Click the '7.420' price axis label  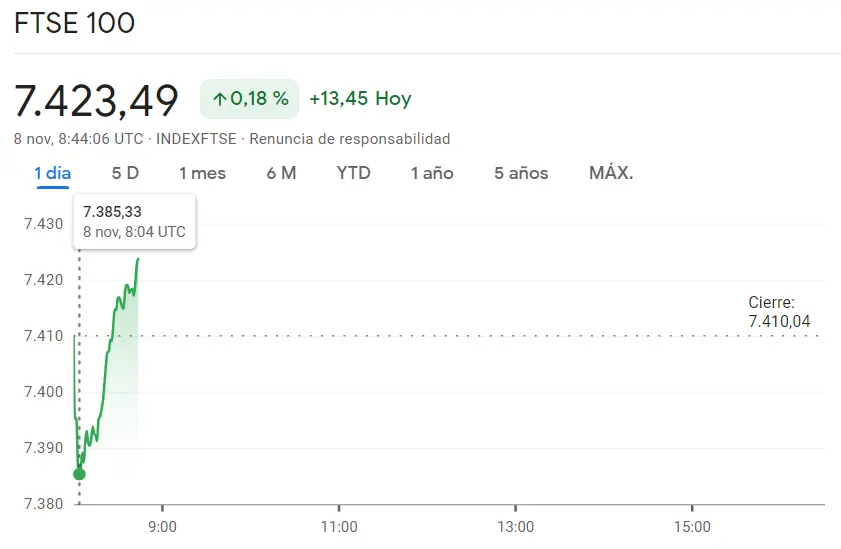43,280
